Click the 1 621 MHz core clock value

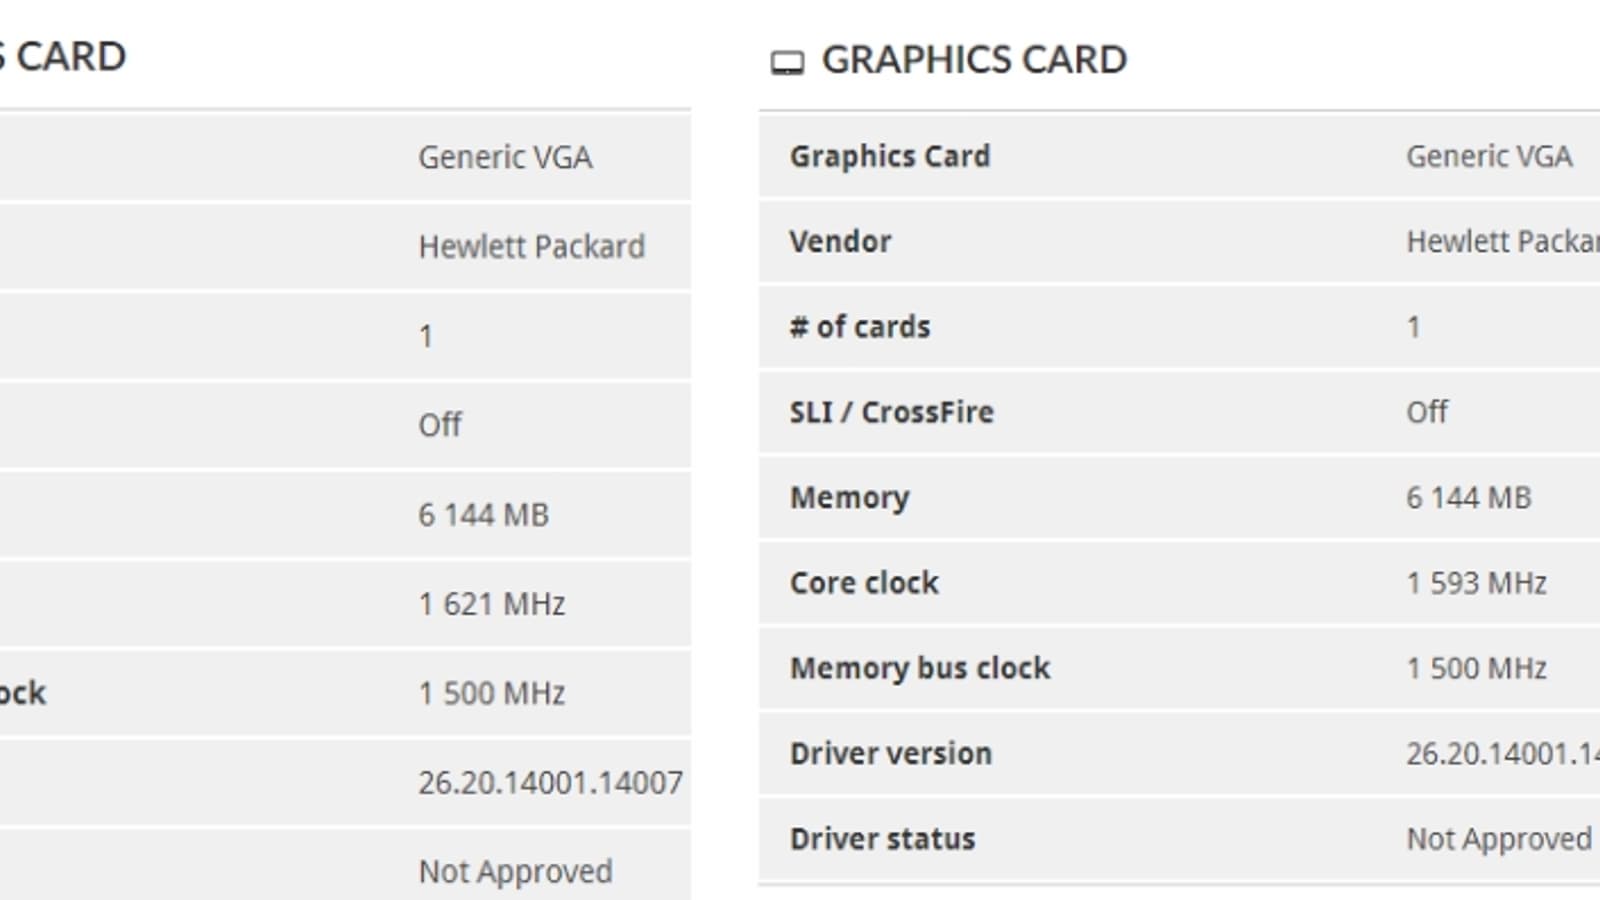point(491,604)
